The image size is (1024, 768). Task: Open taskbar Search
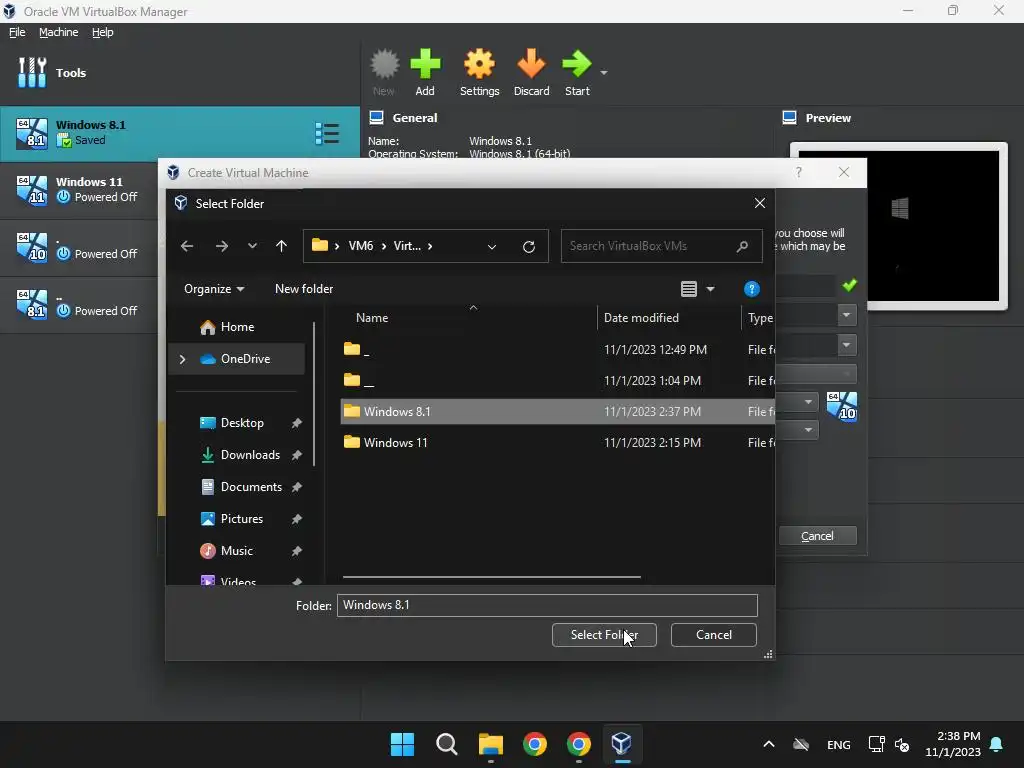447,744
